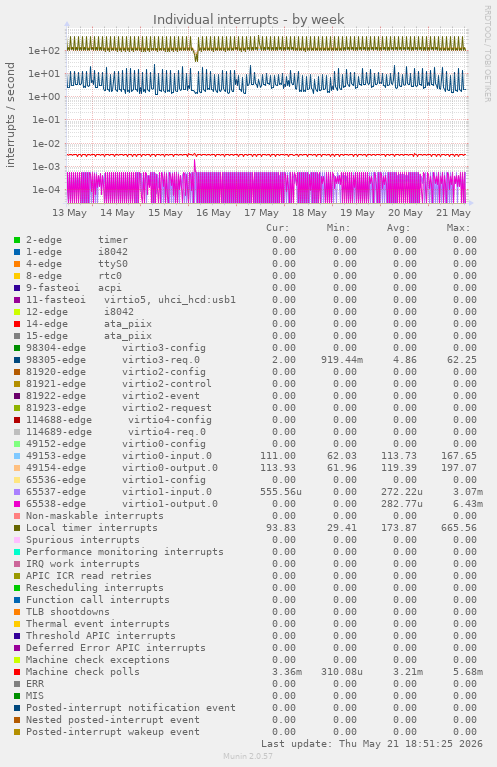Click the TLB shootdowns legend entry
497x767 pixels.
click(68, 612)
